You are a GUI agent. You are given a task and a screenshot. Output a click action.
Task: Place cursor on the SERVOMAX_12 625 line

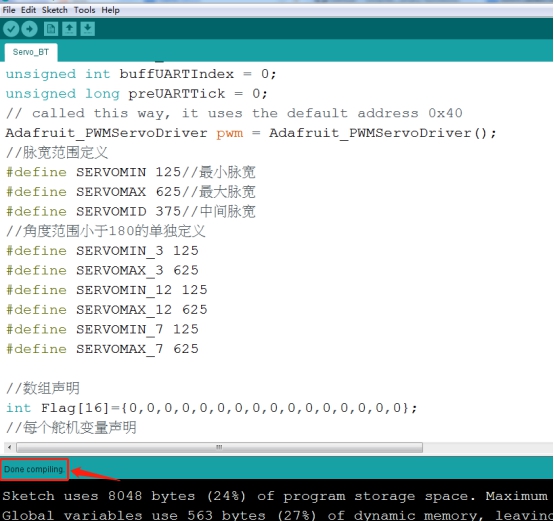pyautogui.click(x=106, y=309)
